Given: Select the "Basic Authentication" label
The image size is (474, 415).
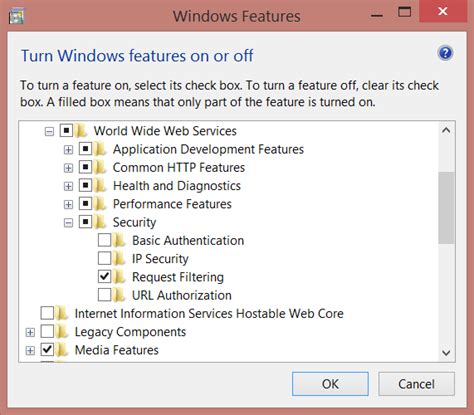Looking at the screenshot, I should pyautogui.click(x=188, y=240).
